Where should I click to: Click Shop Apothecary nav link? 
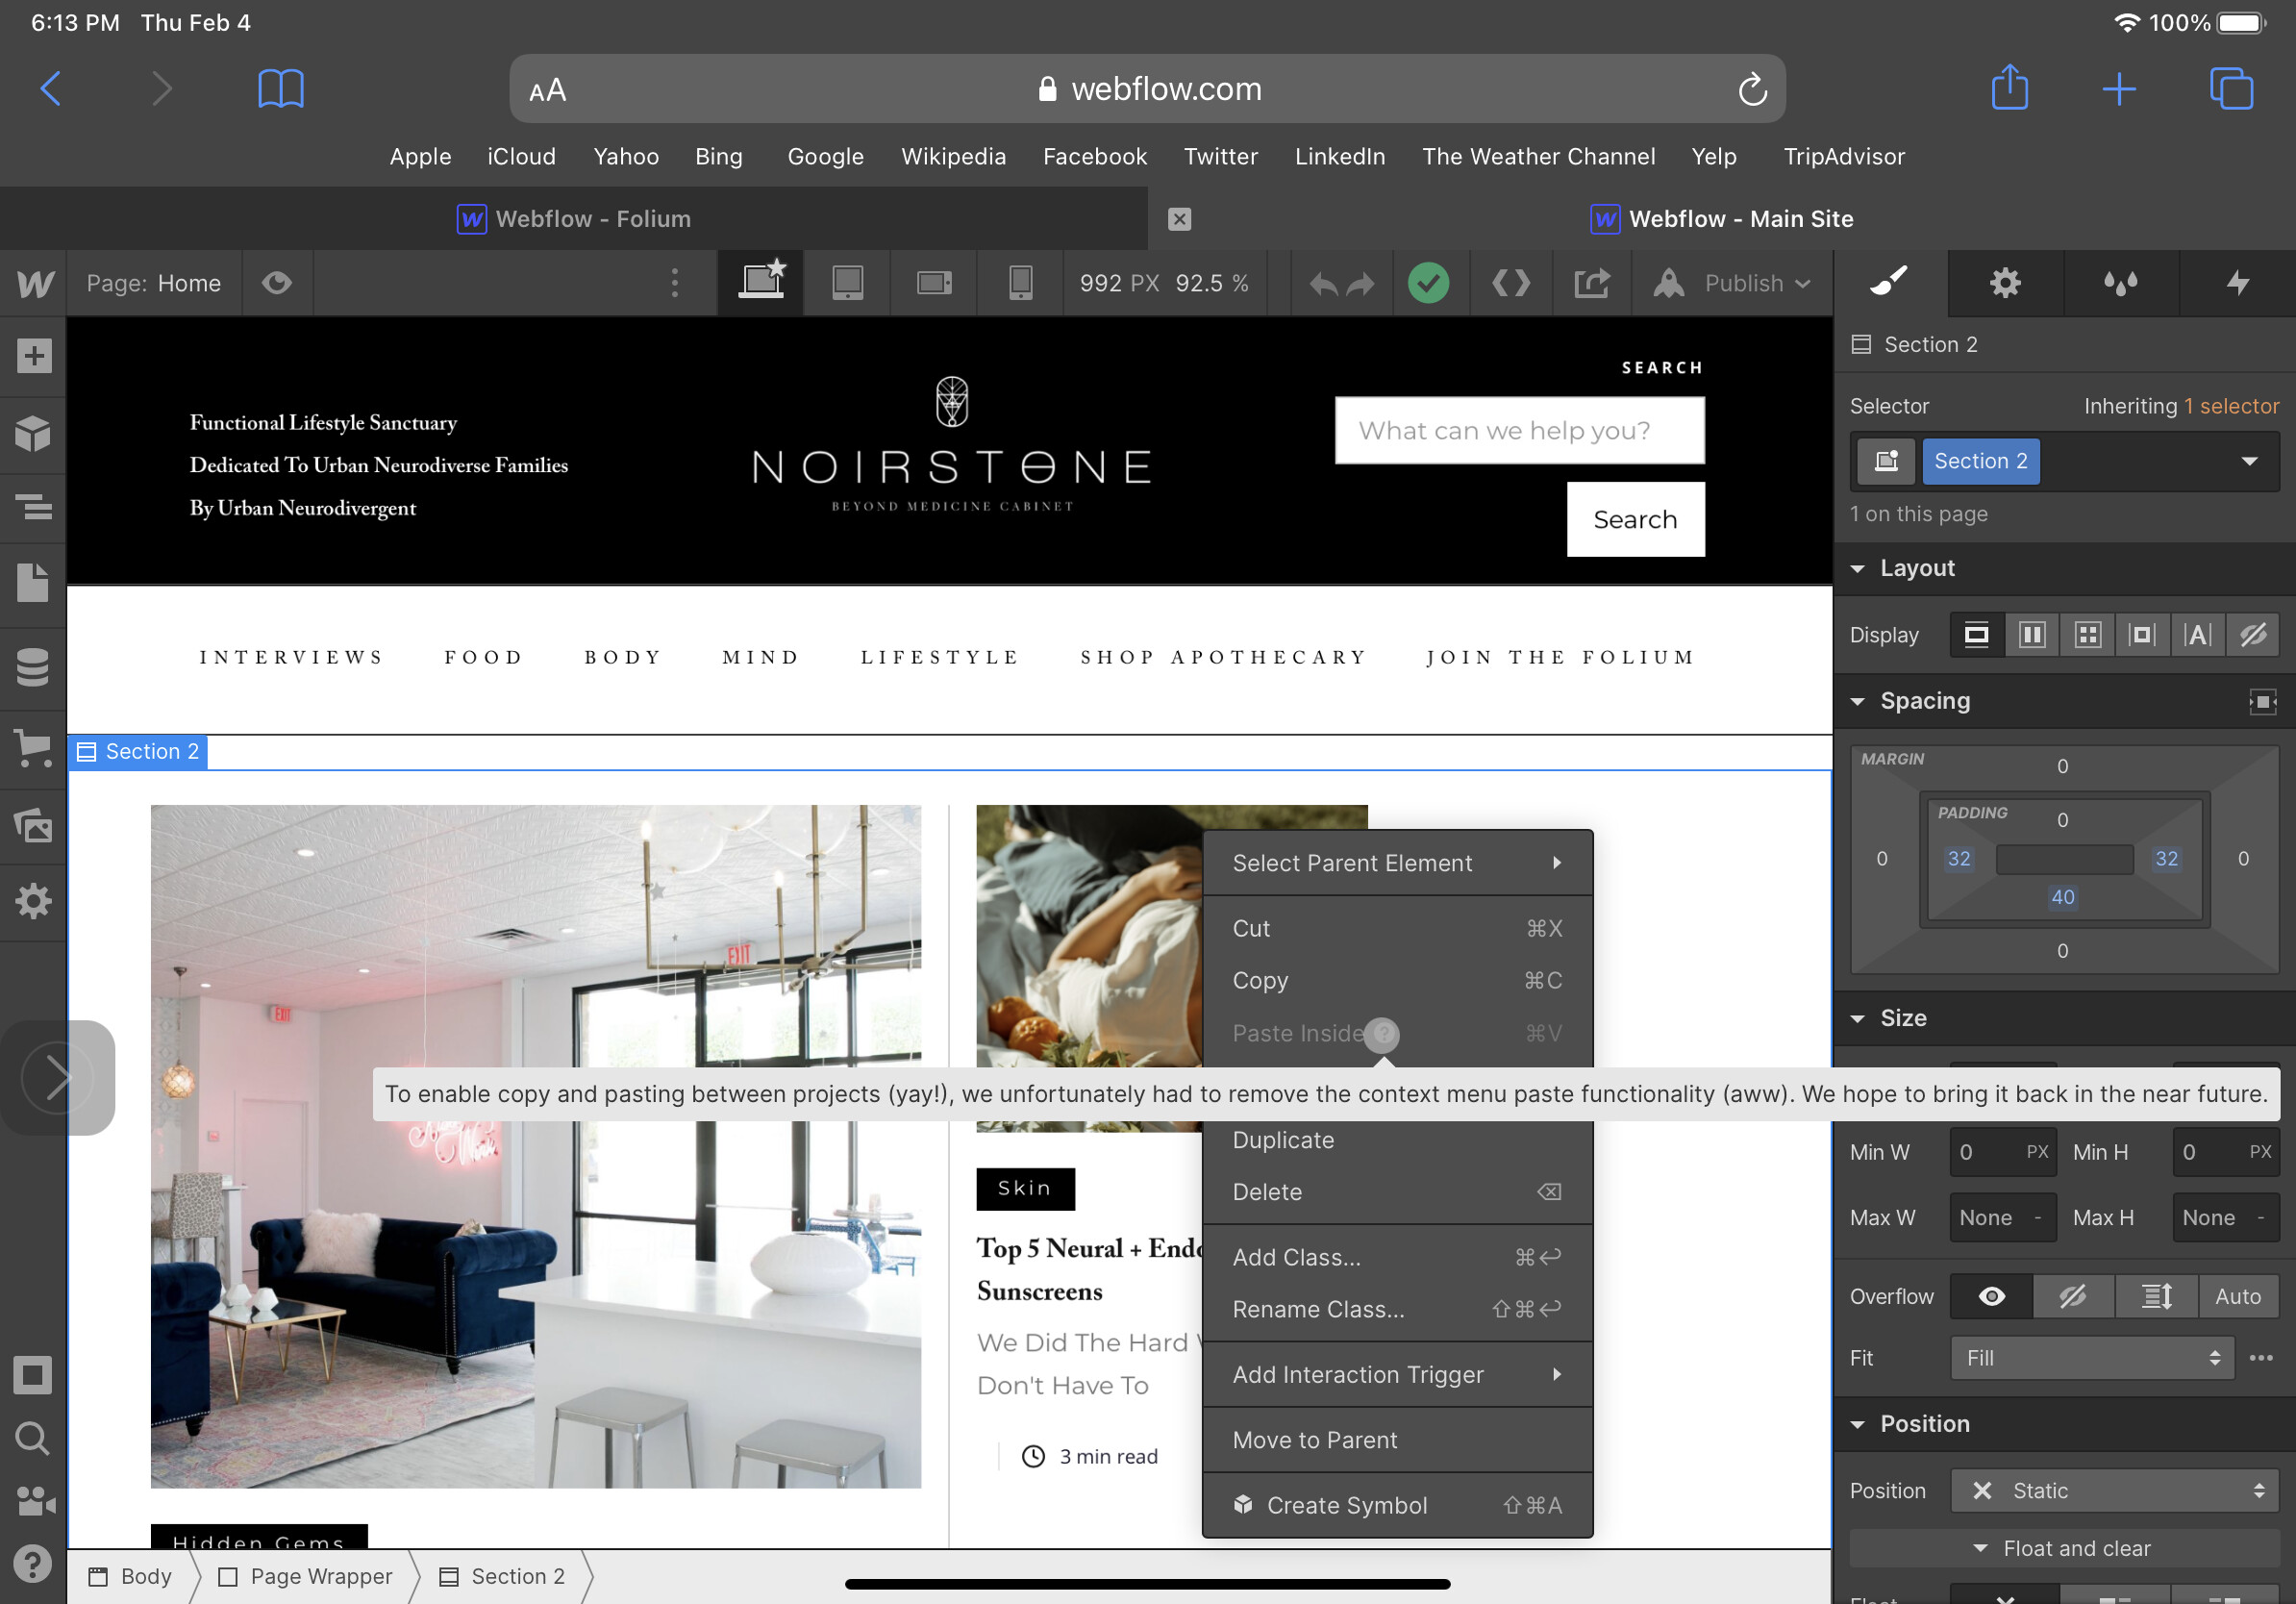coord(1223,657)
